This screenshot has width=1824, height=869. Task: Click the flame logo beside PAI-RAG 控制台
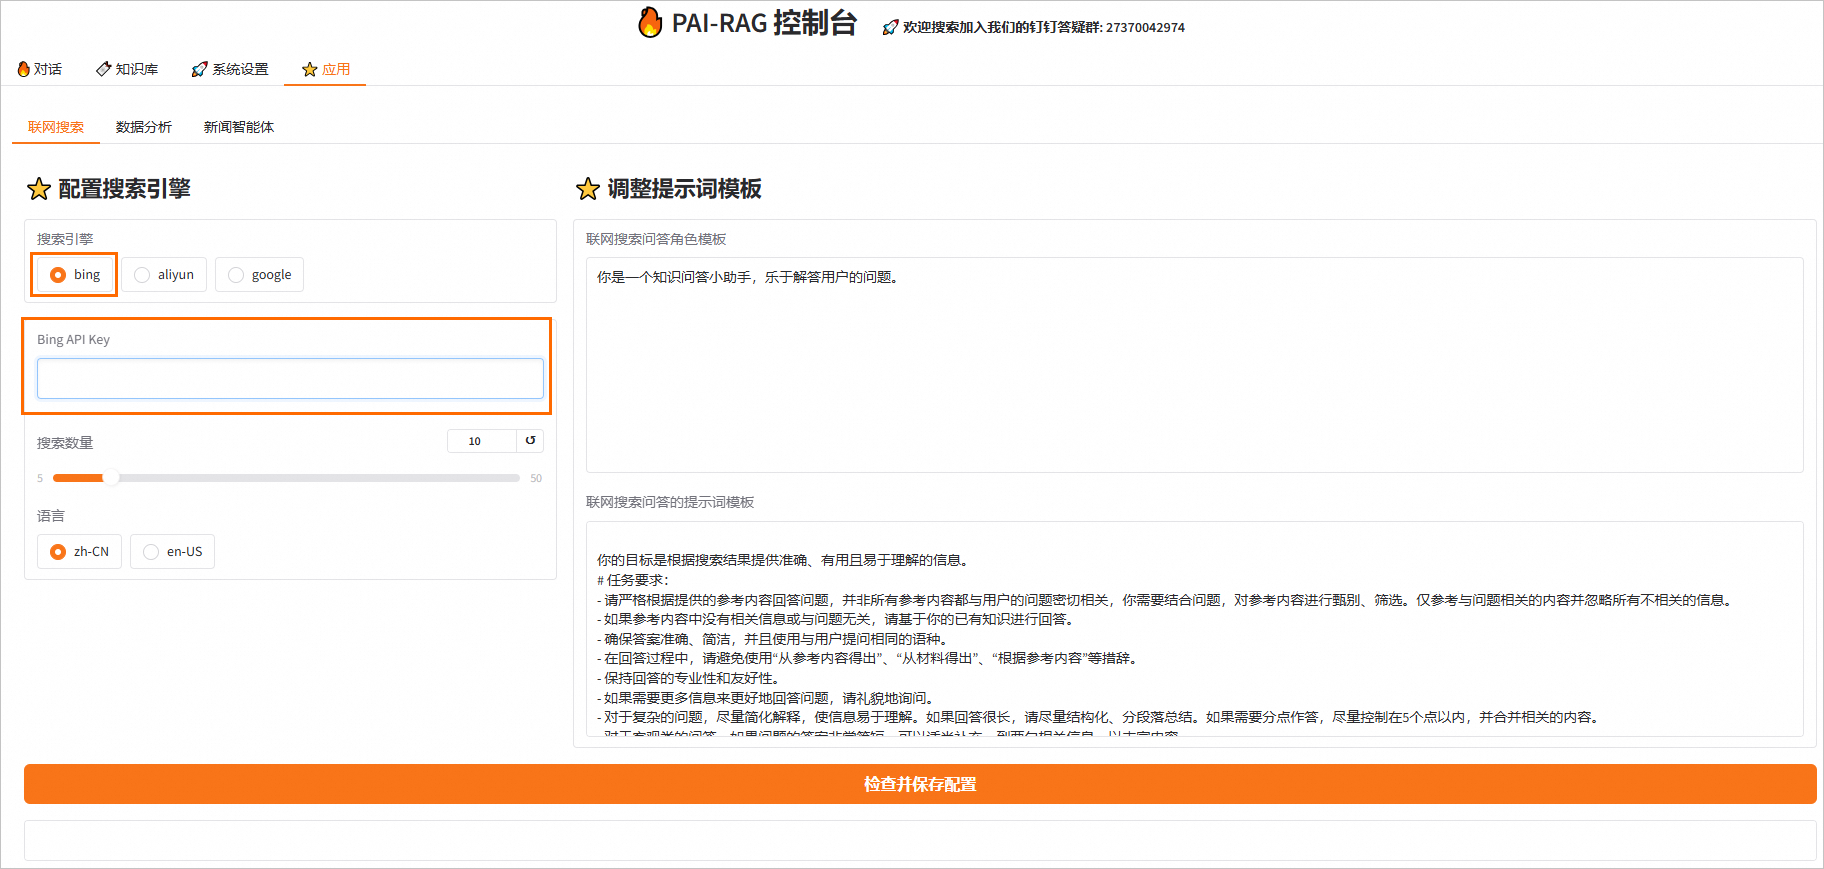[x=650, y=22]
